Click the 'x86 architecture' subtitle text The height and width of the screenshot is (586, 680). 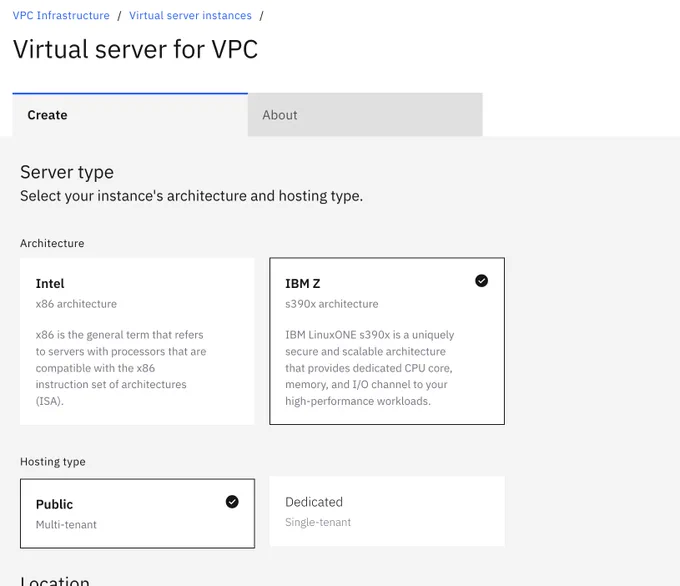tap(76, 304)
